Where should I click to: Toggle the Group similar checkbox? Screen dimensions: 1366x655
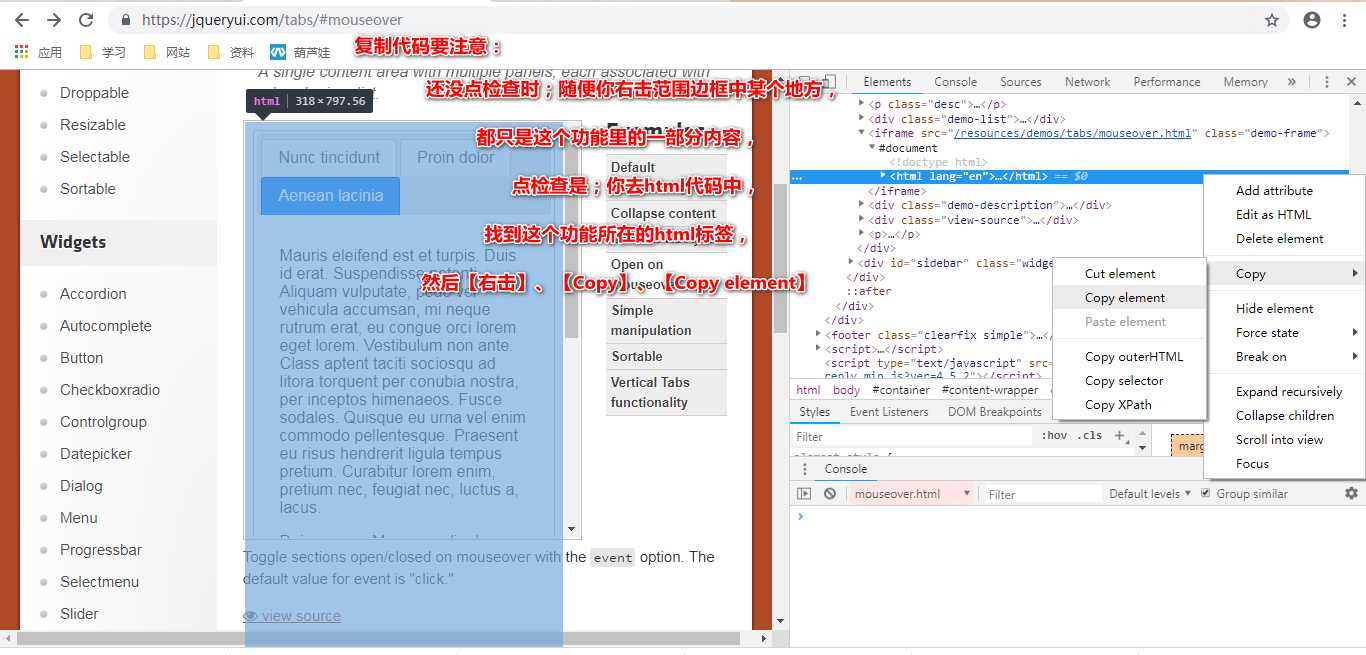pyautogui.click(x=1205, y=493)
